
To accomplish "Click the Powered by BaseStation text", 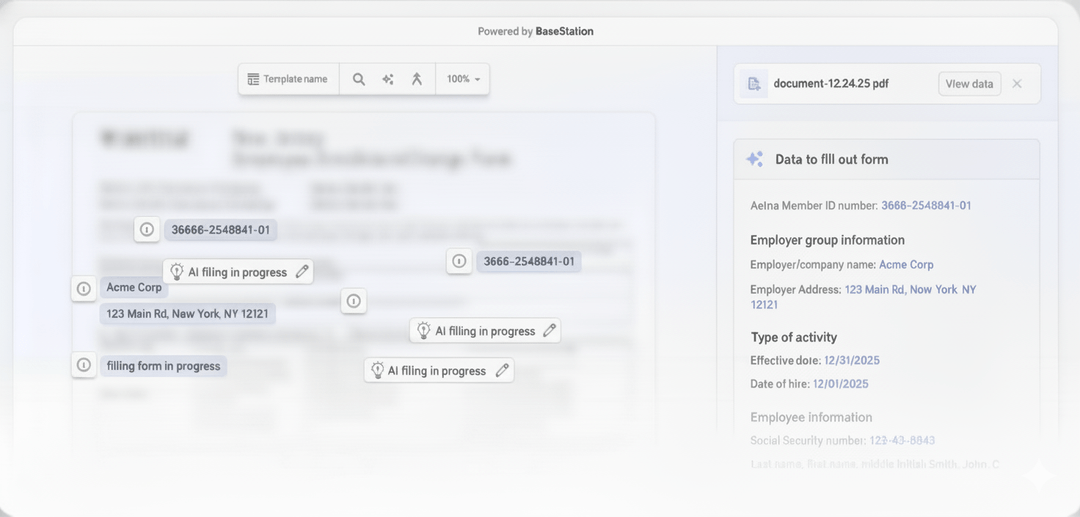I will tap(536, 31).
